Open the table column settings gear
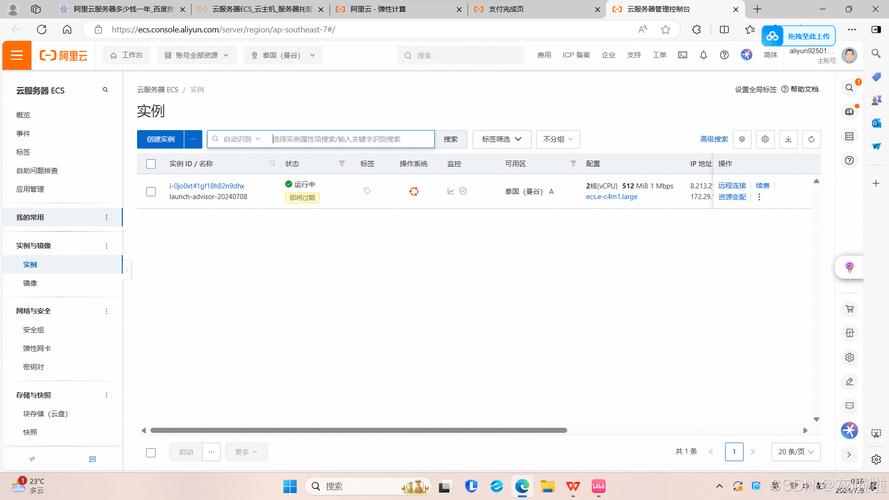Viewport: 889px width, 500px height. point(765,139)
